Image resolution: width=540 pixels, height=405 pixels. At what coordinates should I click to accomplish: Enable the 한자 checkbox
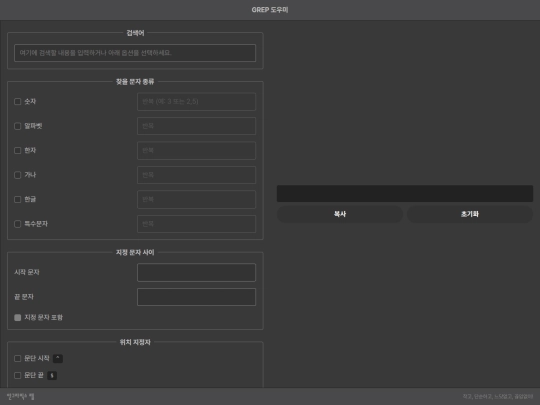(18, 150)
